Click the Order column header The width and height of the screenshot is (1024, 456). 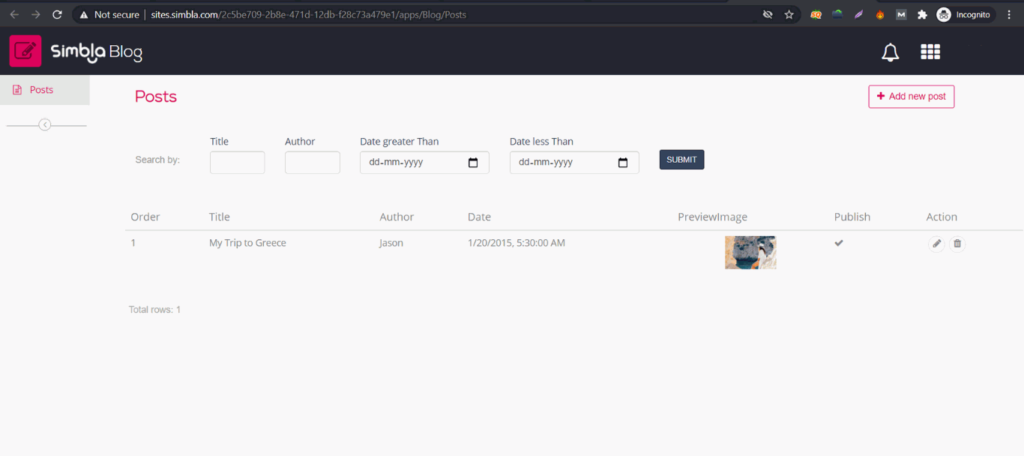tap(145, 217)
